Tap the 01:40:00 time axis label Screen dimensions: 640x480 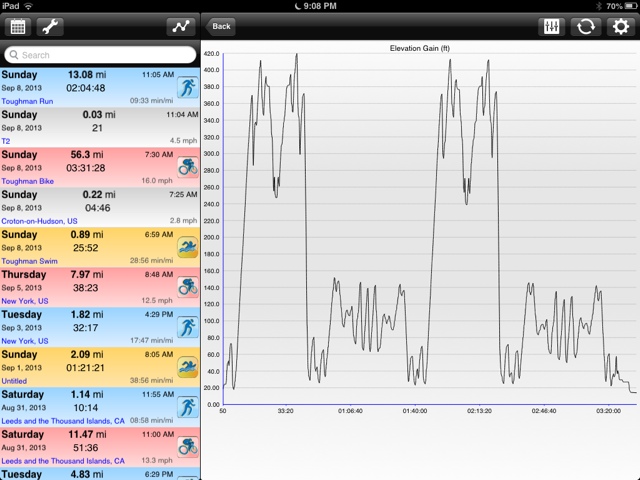point(415,411)
